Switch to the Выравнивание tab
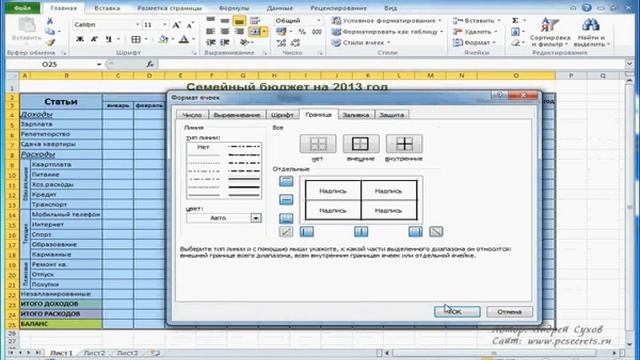 pyautogui.click(x=237, y=115)
